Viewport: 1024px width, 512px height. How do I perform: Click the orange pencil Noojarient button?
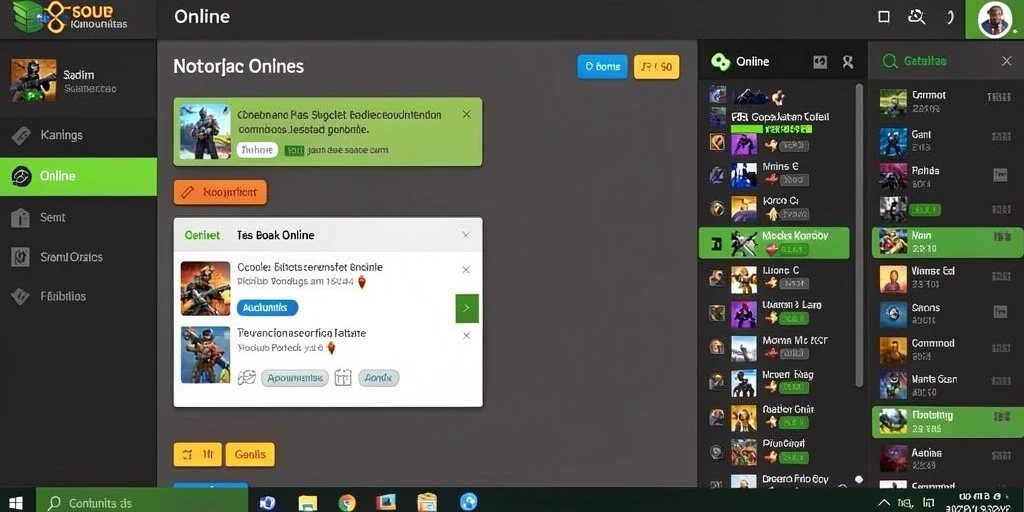(220, 193)
